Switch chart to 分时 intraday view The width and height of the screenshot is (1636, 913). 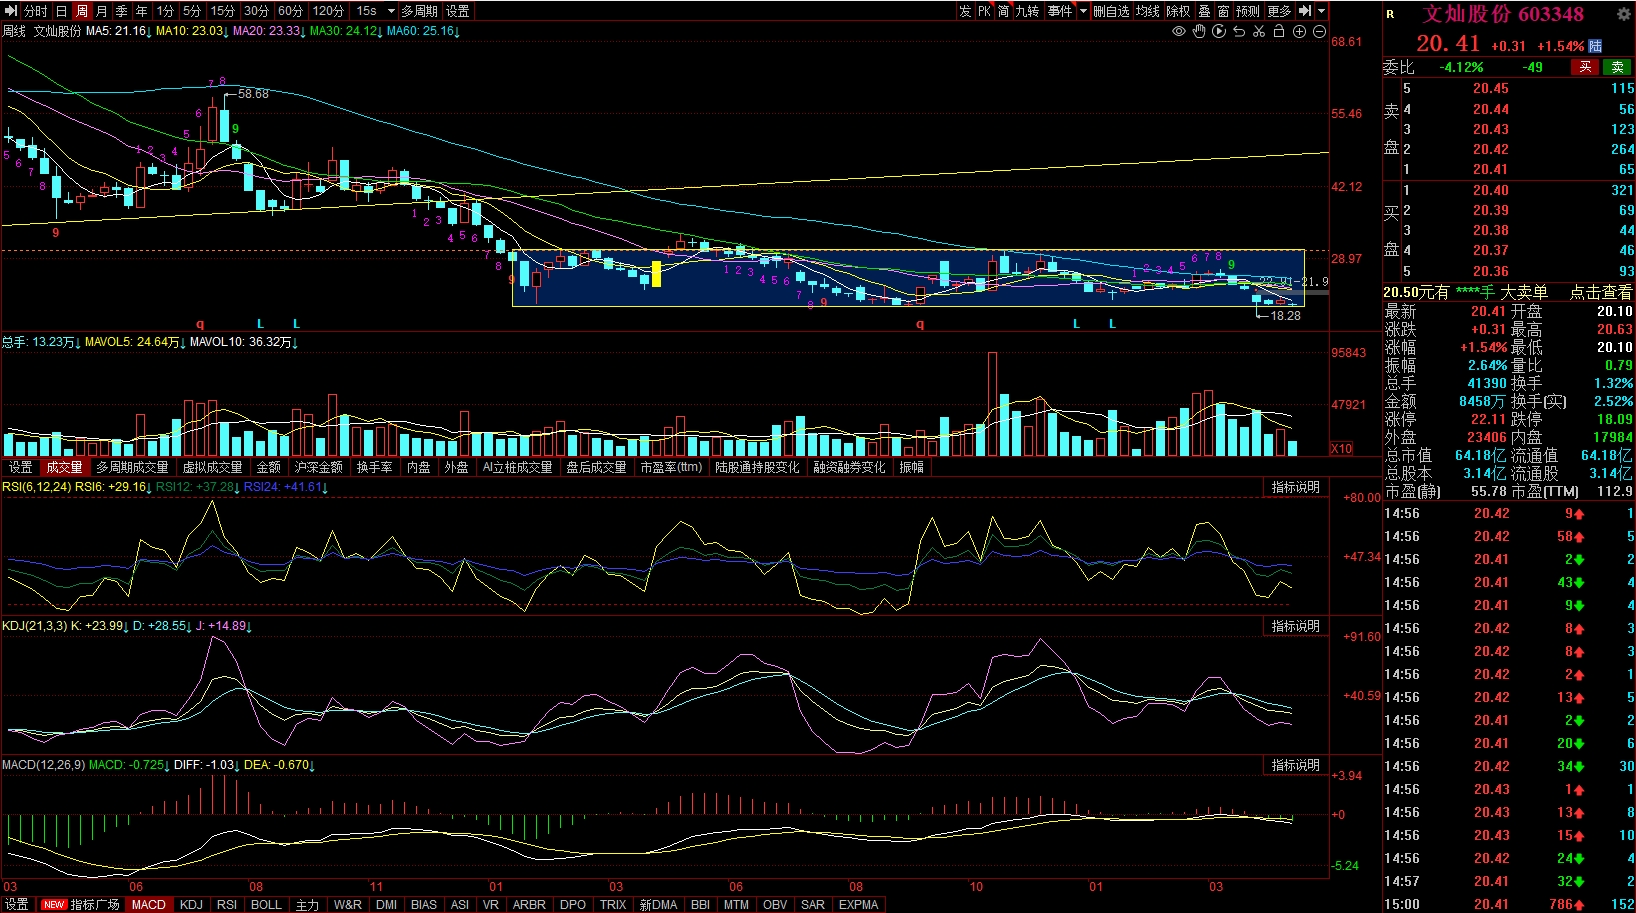pyautogui.click(x=36, y=11)
